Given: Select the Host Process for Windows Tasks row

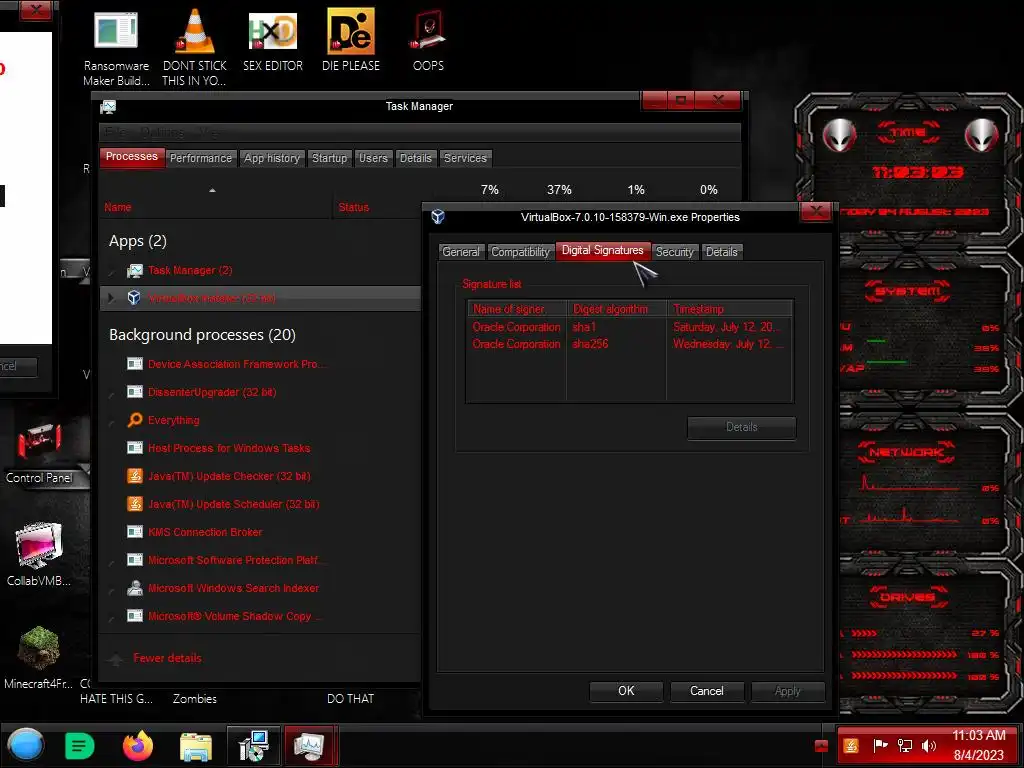Looking at the screenshot, I should click(260, 448).
